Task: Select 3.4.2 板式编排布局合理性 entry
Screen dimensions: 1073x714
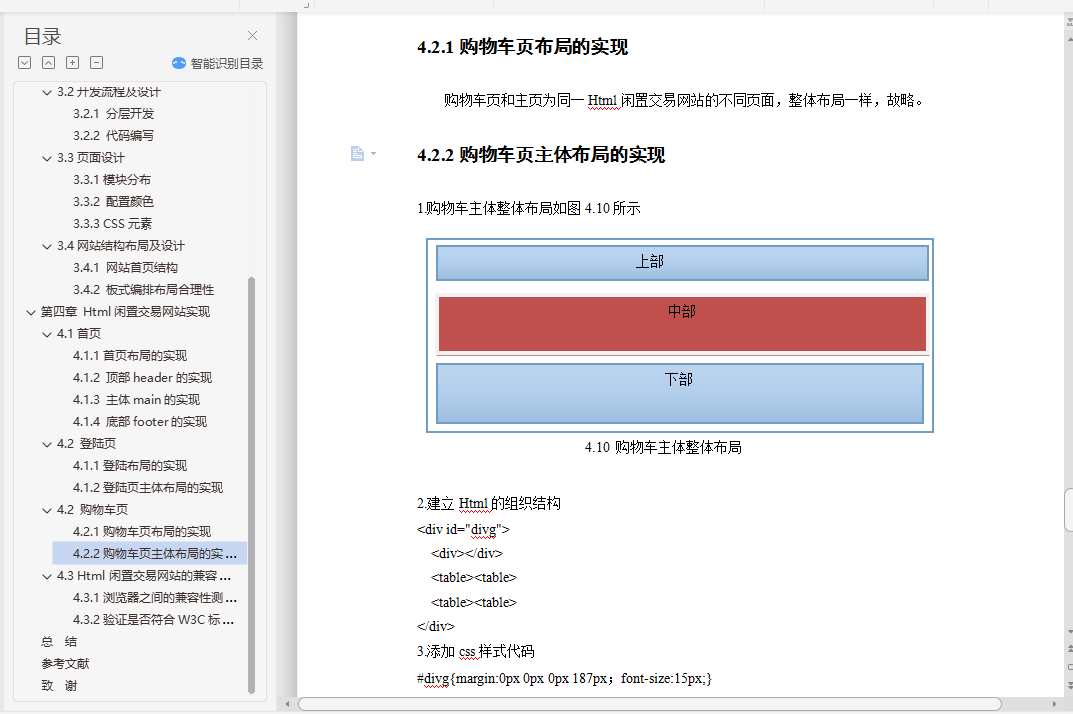Action: tap(144, 290)
